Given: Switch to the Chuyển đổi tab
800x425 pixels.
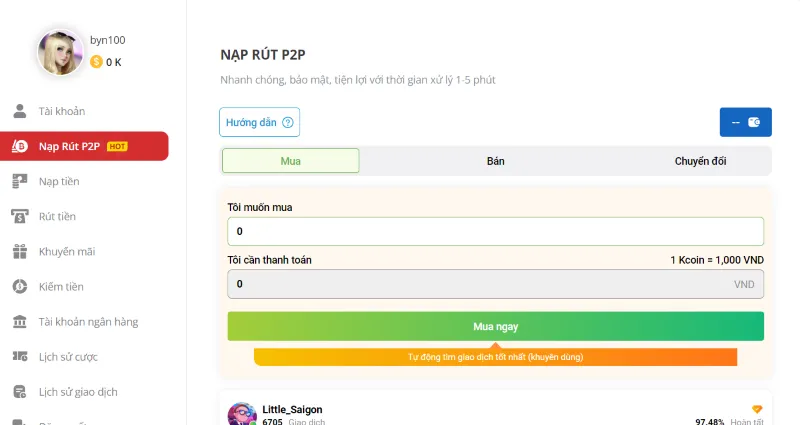Looking at the screenshot, I should 700,161.
